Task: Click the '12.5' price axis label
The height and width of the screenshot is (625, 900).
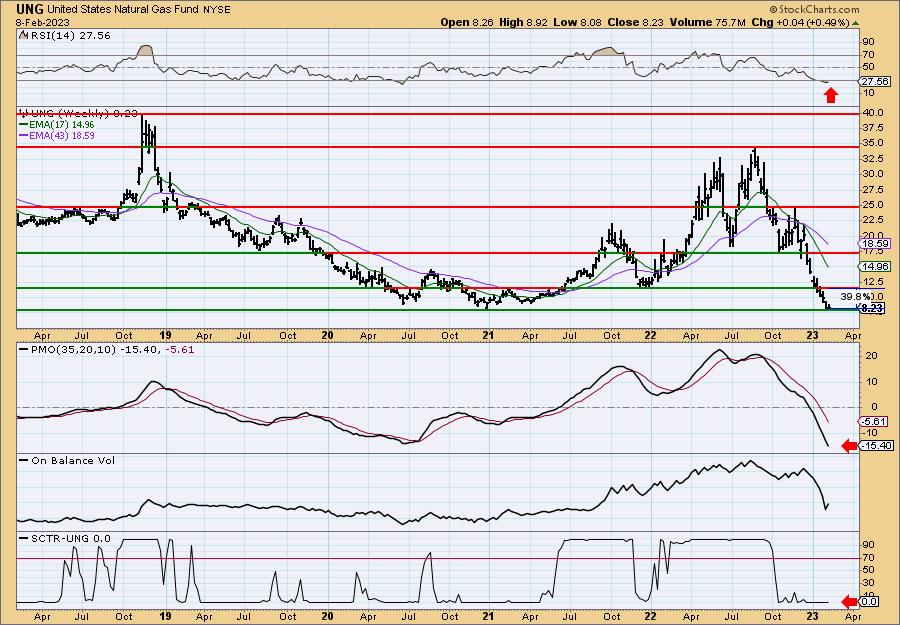Action: [873, 282]
